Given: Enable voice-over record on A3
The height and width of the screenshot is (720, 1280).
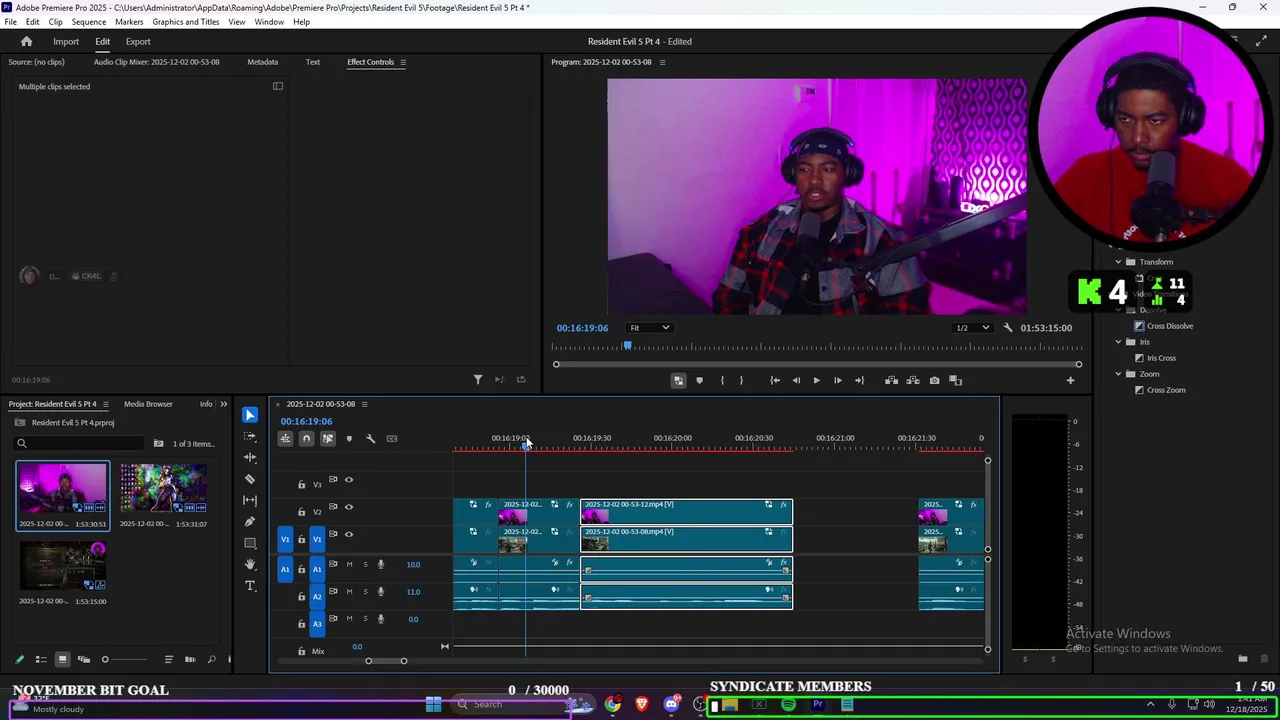Looking at the screenshot, I should (x=380, y=619).
